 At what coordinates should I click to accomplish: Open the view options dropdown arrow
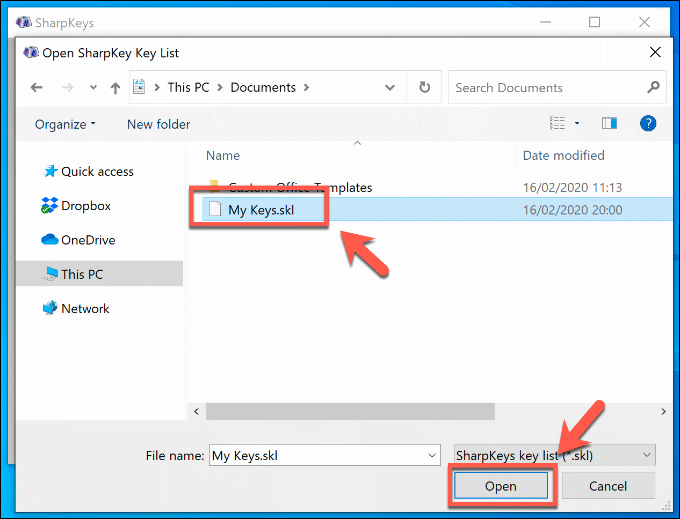[x=577, y=124]
